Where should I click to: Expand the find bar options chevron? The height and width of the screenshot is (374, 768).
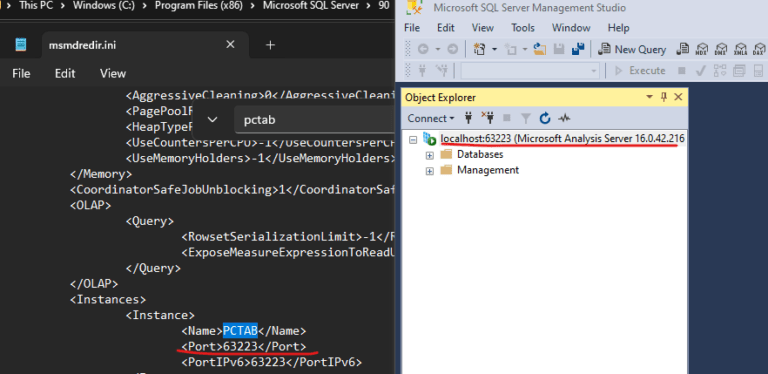(x=213, y=119)
